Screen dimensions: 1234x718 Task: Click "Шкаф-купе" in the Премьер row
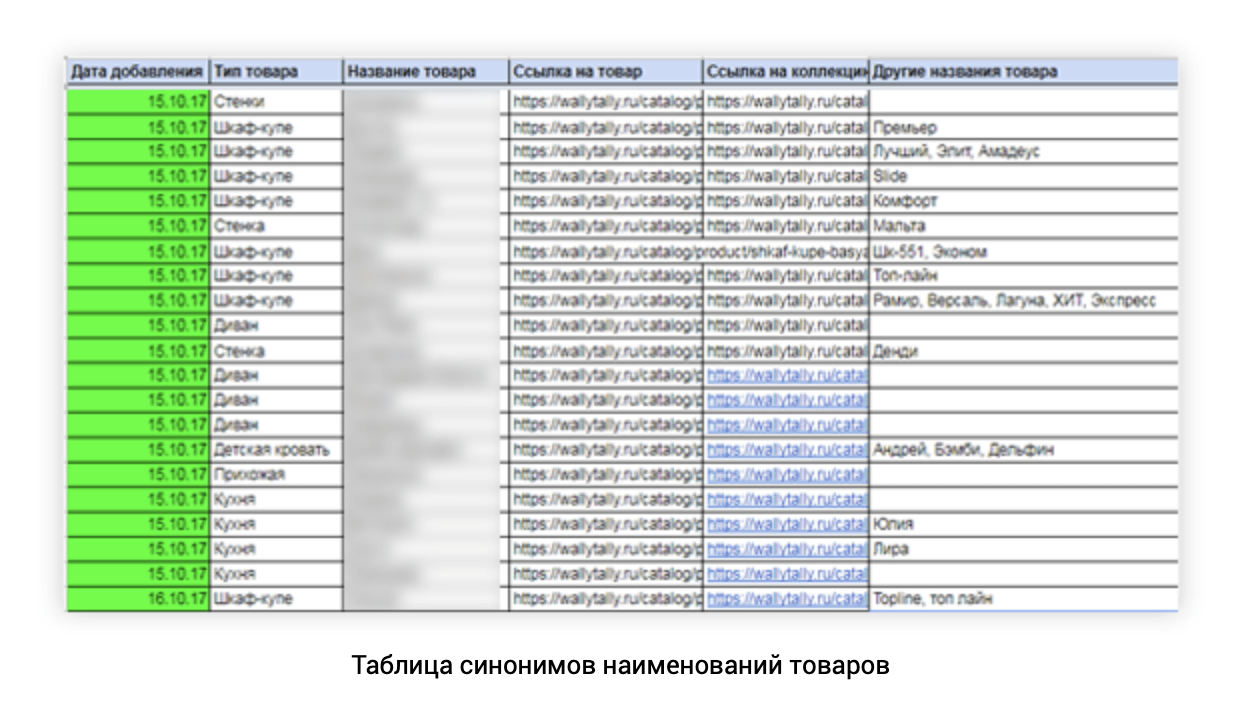coord(277,127)
